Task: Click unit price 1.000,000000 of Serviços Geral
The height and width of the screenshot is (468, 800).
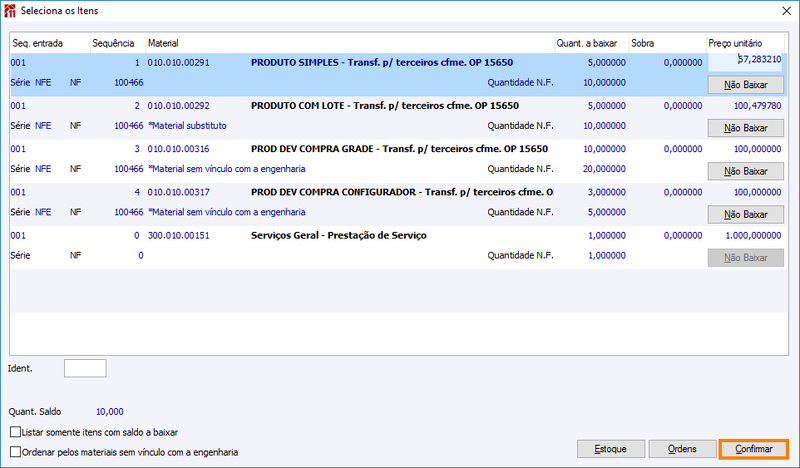Action: [753, 235]
